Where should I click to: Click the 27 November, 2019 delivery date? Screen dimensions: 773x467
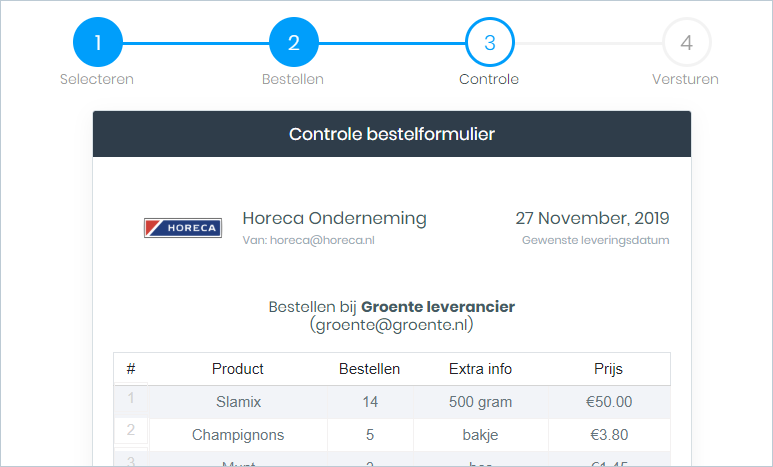point(592,218)
